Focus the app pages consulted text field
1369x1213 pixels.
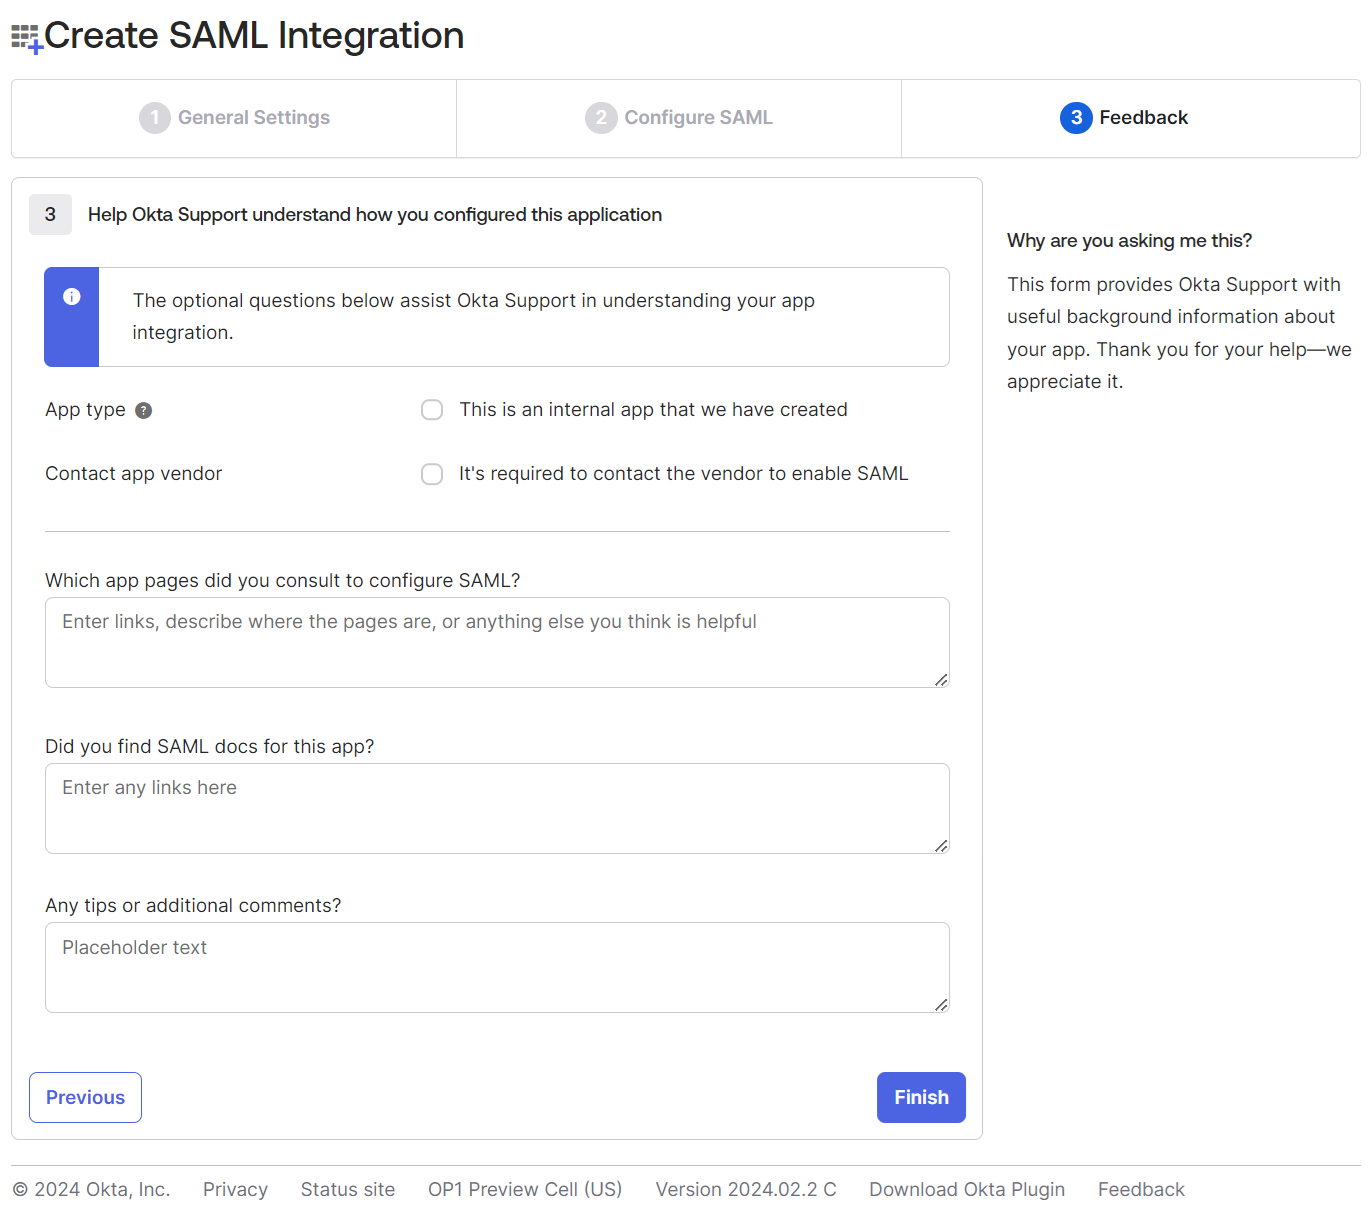[x=496, y=642]
